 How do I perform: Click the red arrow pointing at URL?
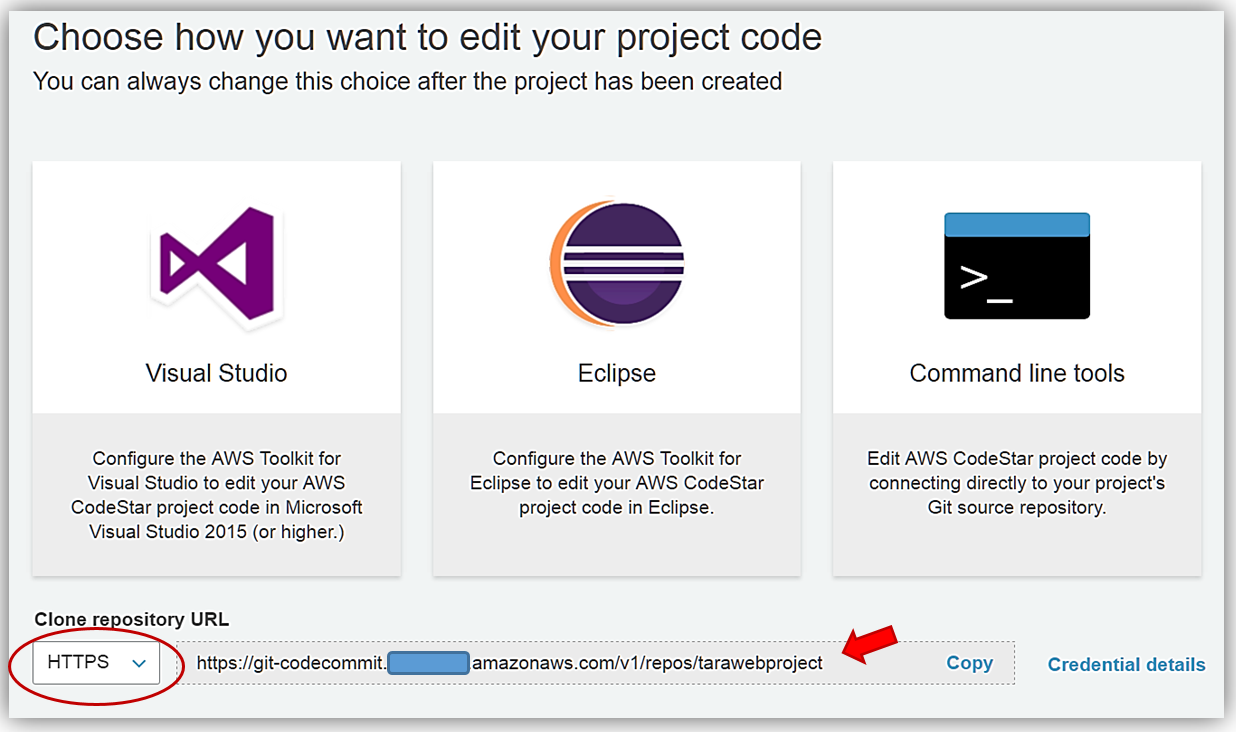pos(869,643)
